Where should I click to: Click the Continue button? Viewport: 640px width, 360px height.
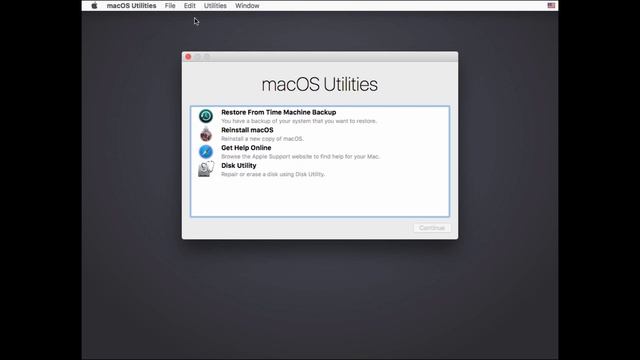[x=432, y=228]
